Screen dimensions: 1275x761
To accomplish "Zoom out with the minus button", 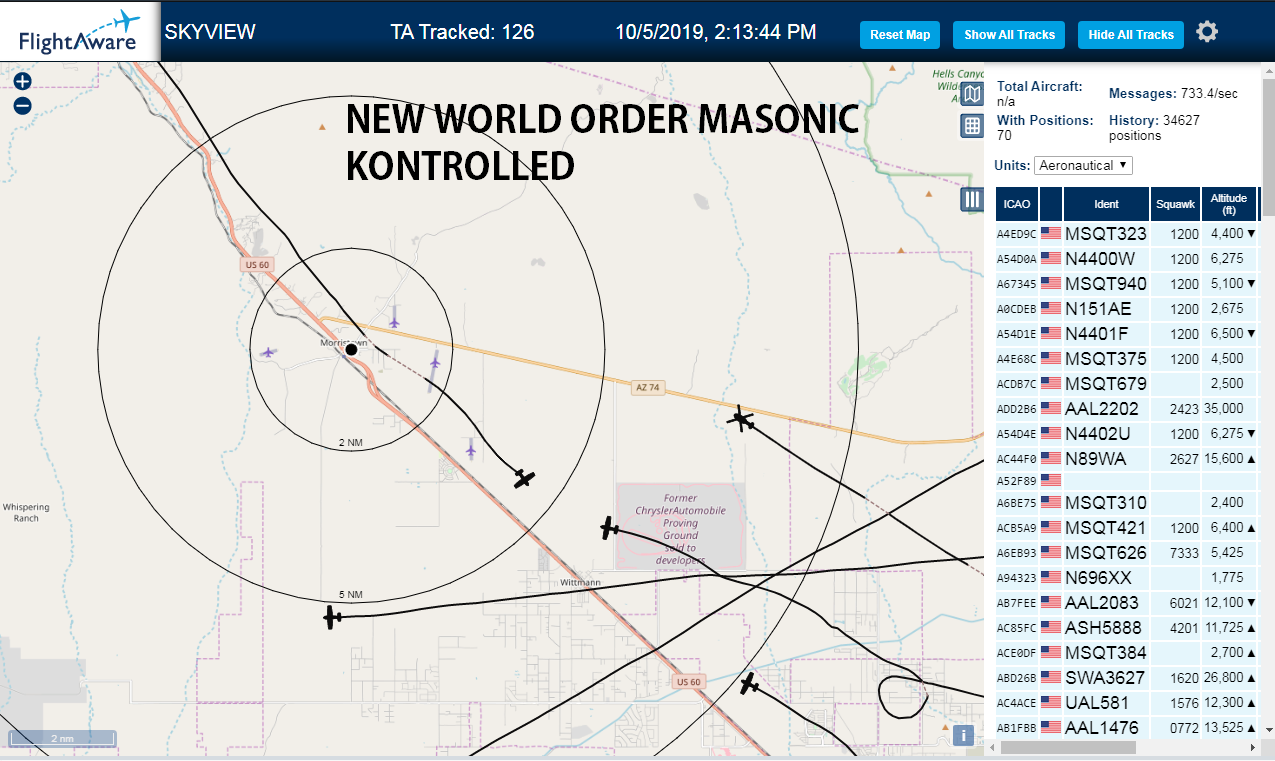I will coord(22,105).
